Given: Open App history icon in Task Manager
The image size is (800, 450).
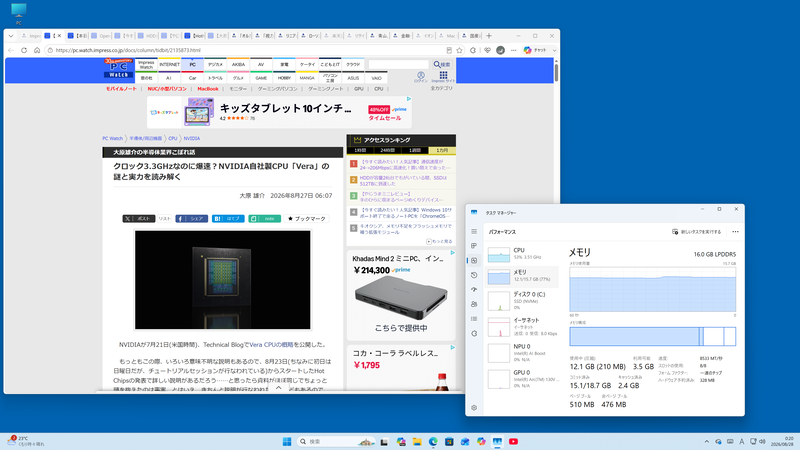Looking at the screenshot, I should pos(474,275).
